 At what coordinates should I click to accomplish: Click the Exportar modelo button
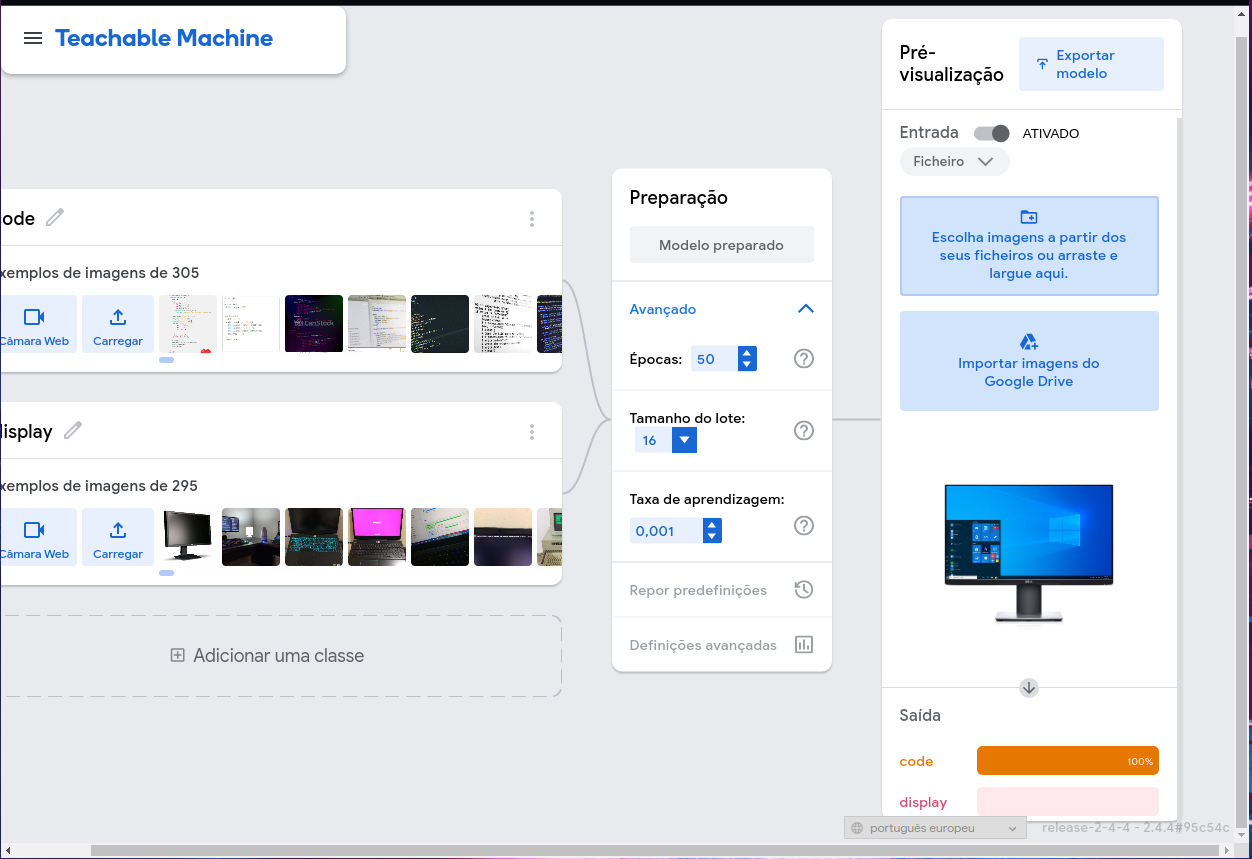(x=1091, y=63)
